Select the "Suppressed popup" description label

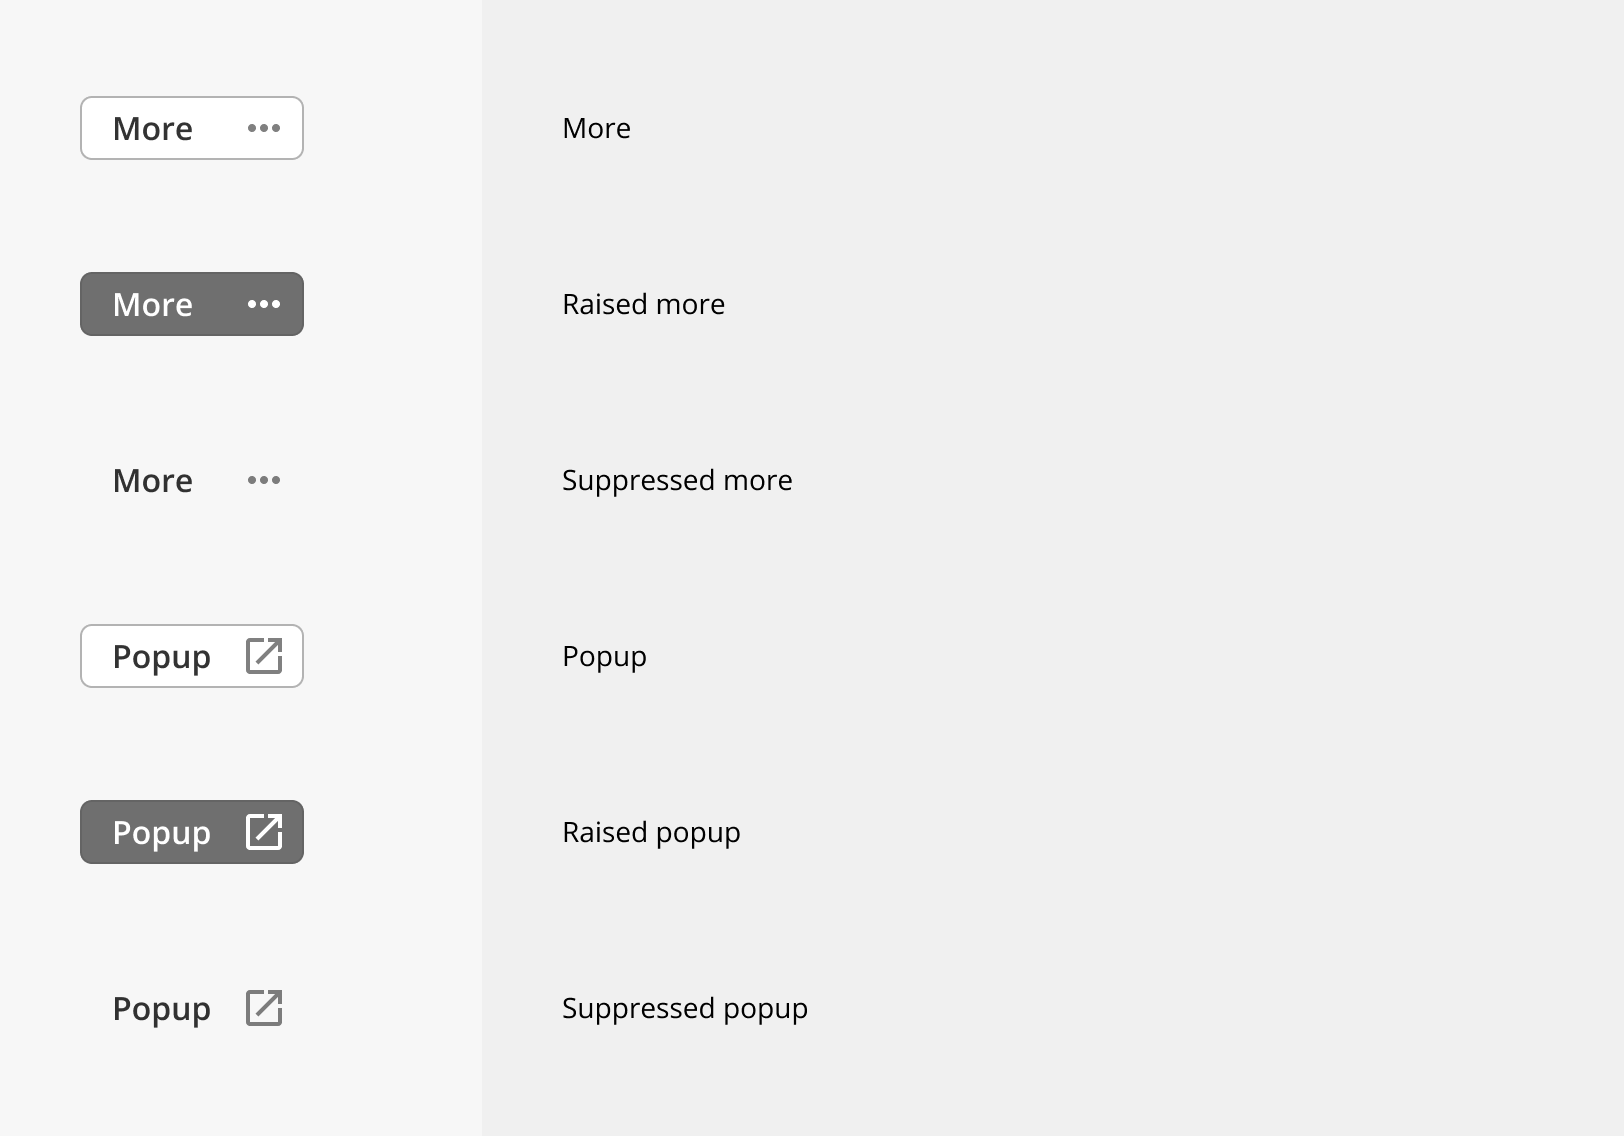point(685,1009)
